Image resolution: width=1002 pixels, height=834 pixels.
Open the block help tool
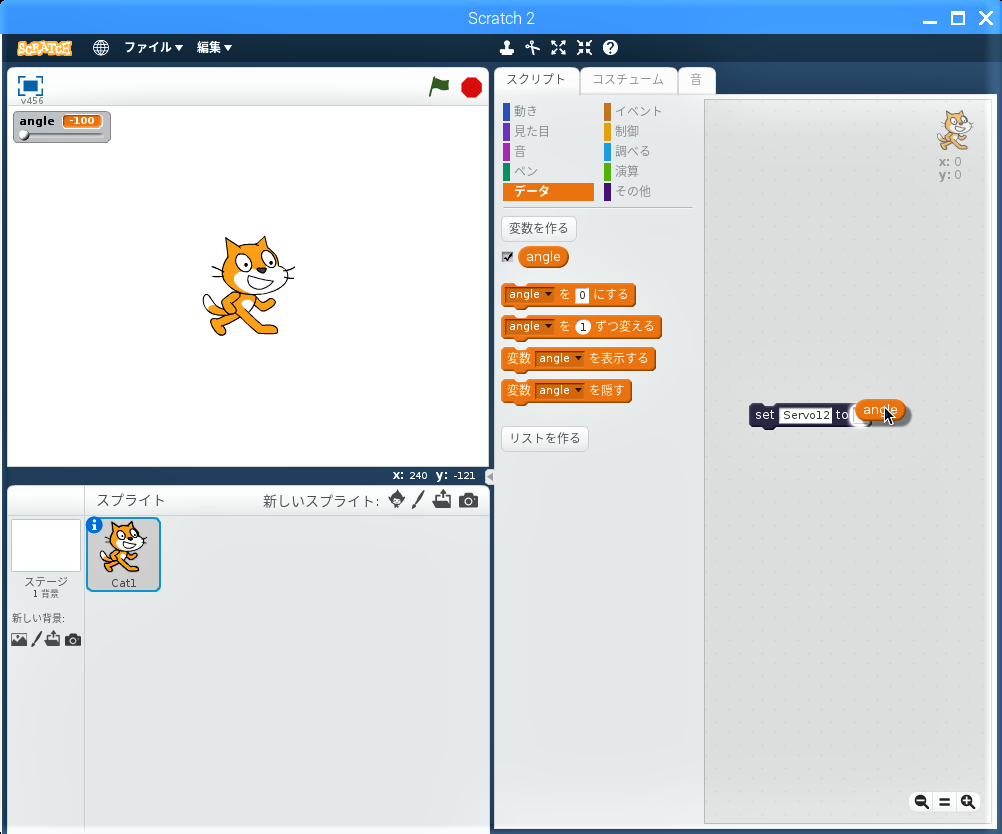610,48
